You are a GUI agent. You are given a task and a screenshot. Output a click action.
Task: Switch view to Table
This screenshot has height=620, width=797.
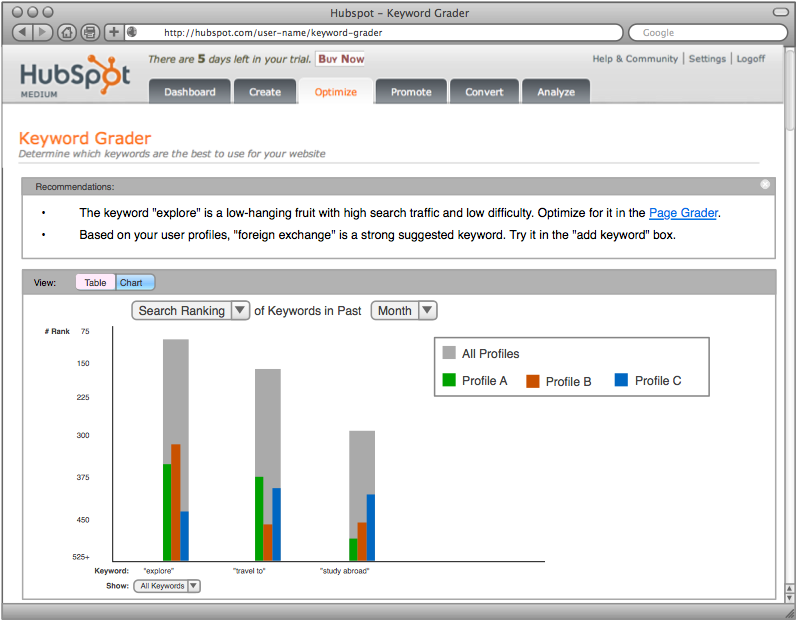pyautogui.click(x=96, y=283)
